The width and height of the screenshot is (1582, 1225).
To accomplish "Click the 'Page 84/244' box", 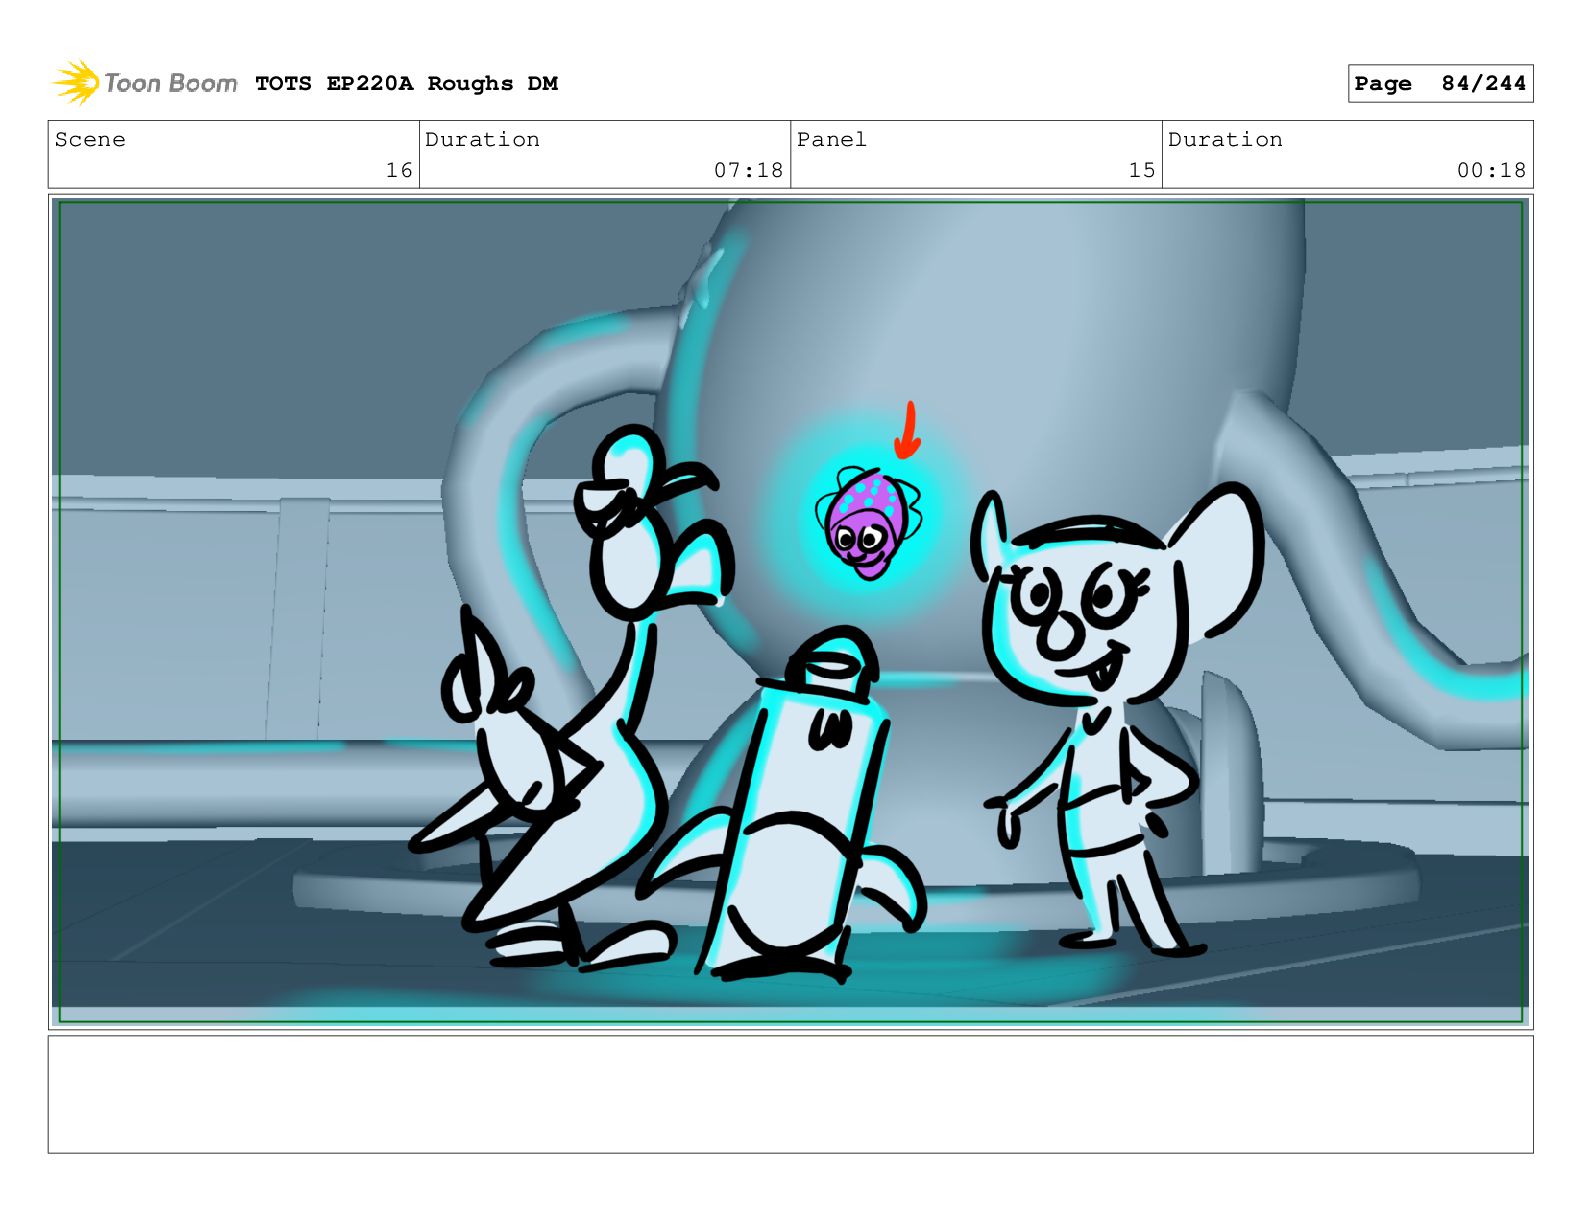I will [1440, 84].
